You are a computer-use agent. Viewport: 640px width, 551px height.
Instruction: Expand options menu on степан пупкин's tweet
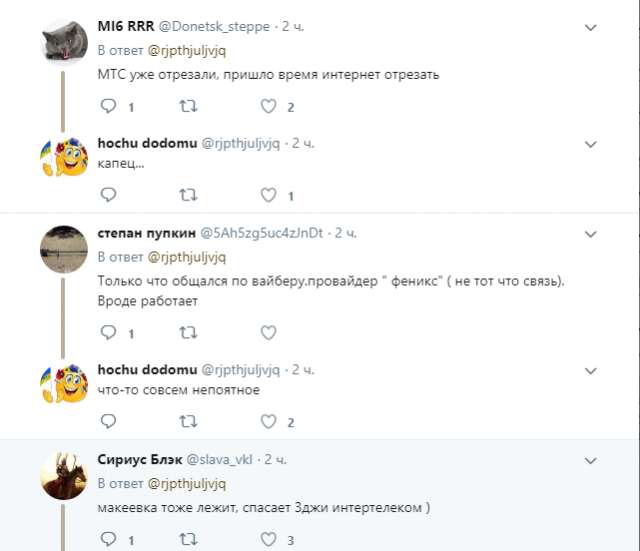point(591,234)
